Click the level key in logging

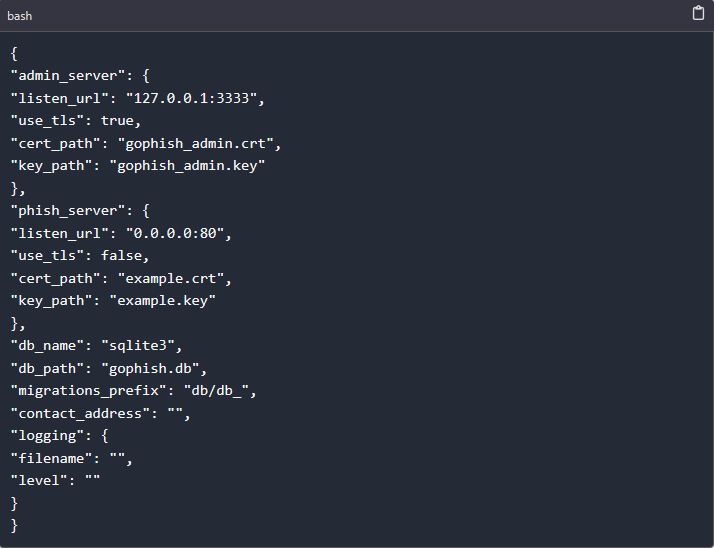point(39,481)
